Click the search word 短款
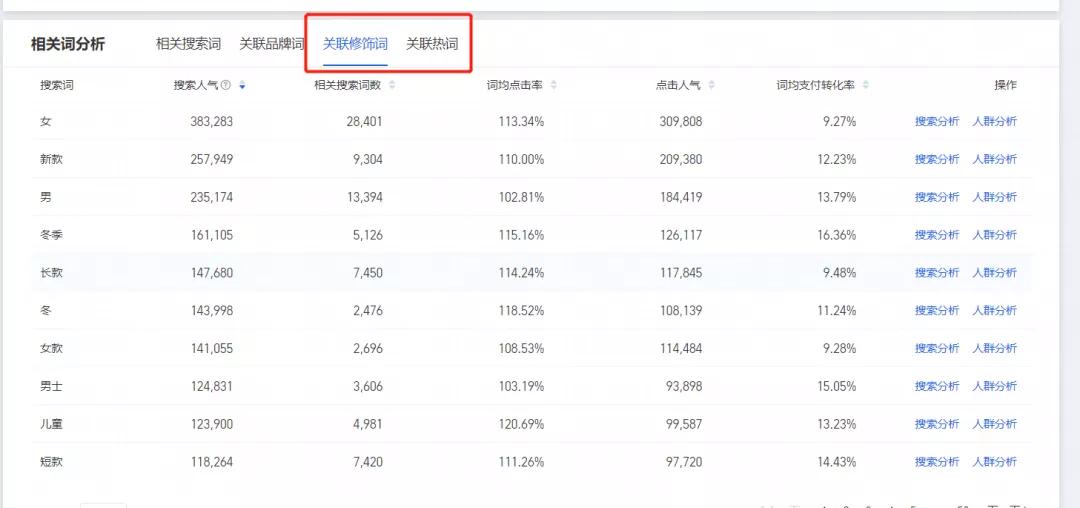1080x508 pixels. click(52, 463)
